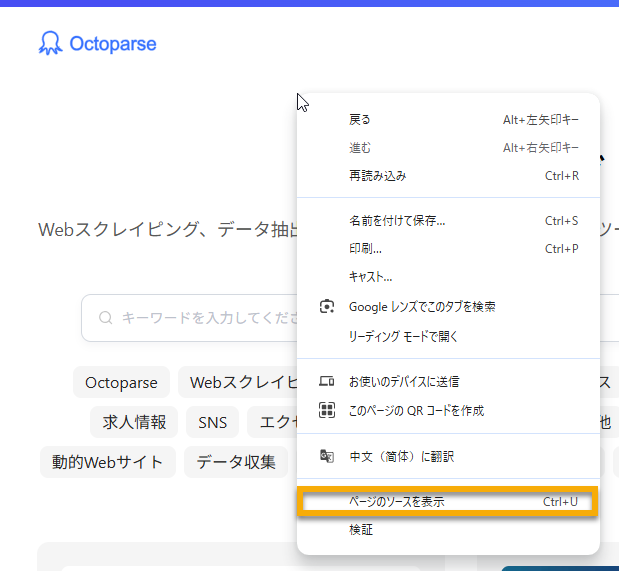Click the SNS tag button
This screenshot has width=619, height=571.
[x=212, y=422]
